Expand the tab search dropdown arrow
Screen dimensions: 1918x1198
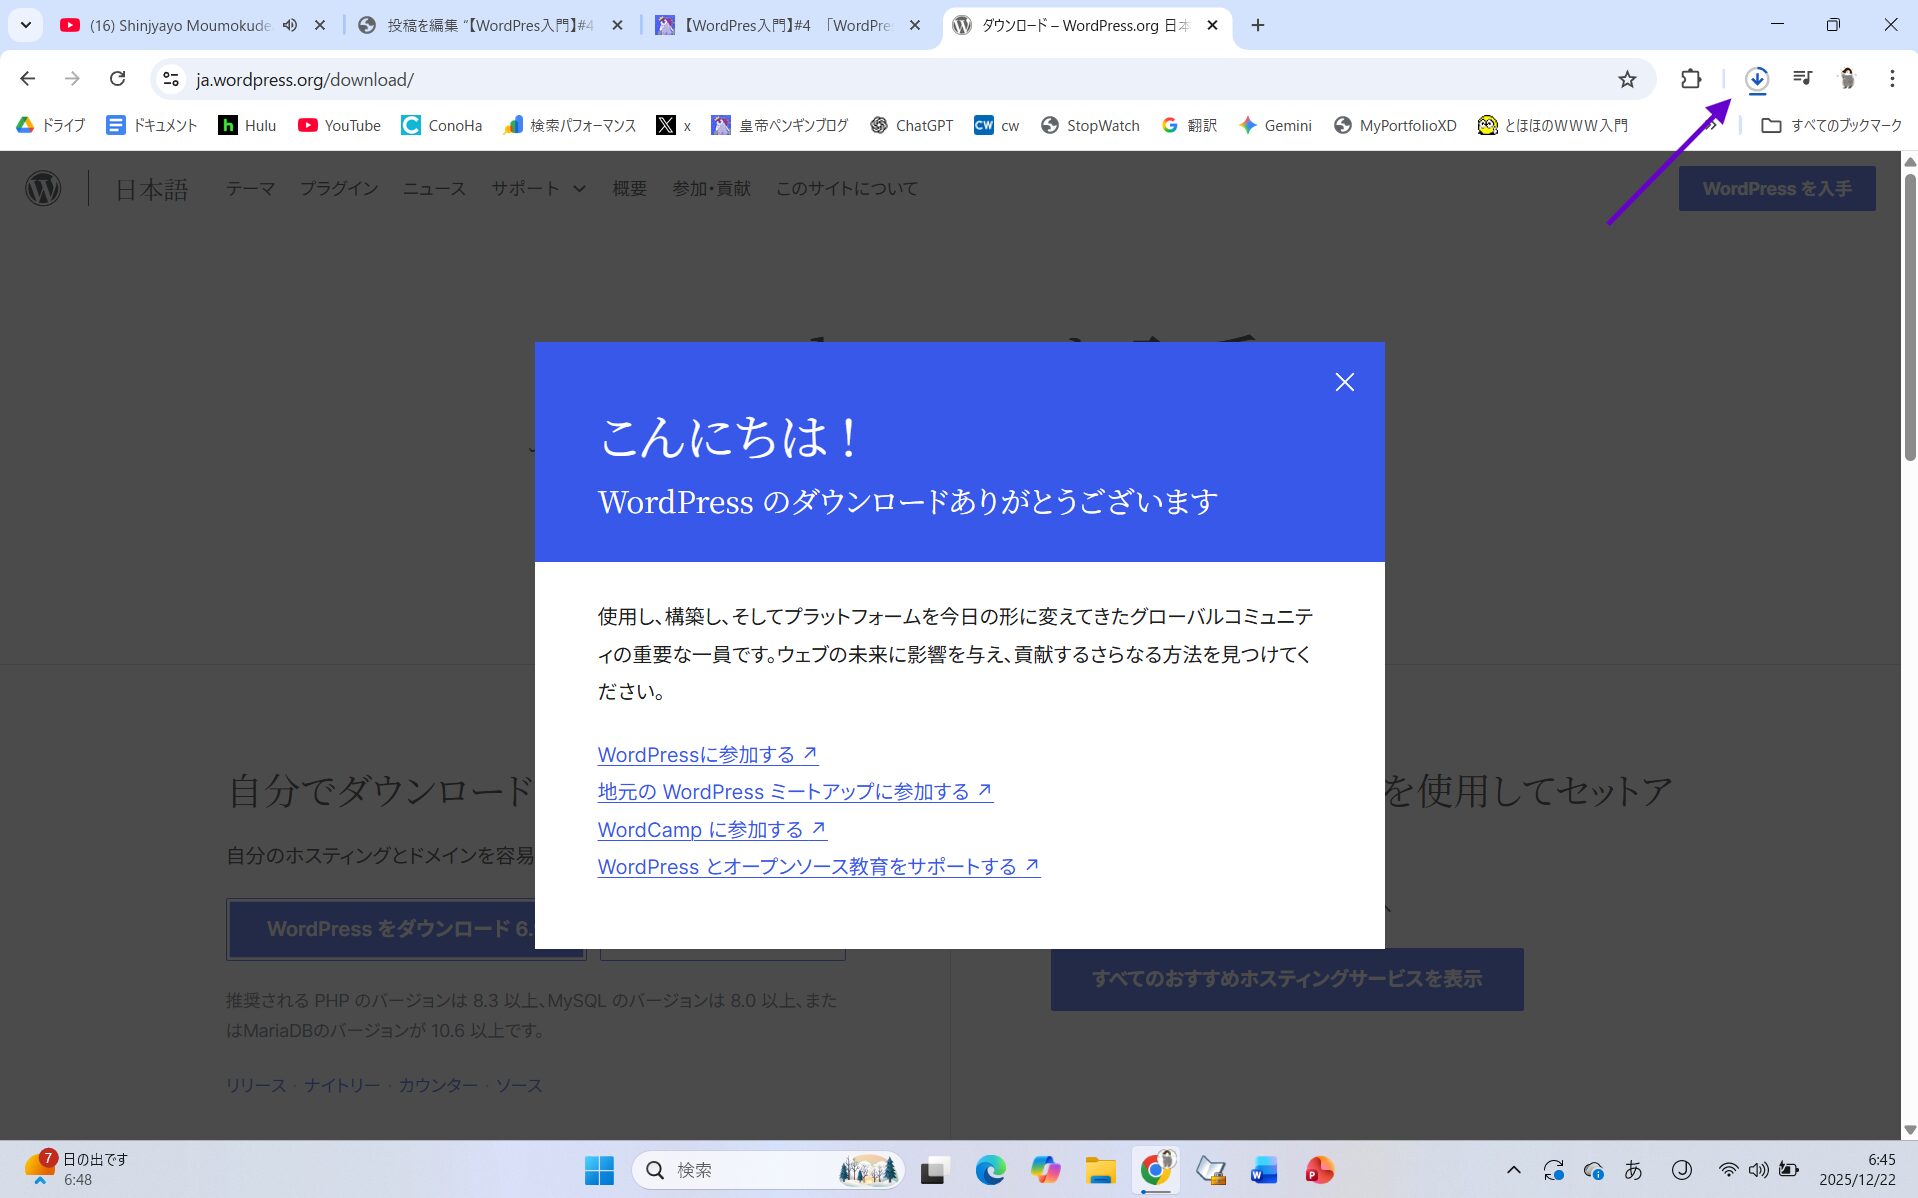(26, 25)
